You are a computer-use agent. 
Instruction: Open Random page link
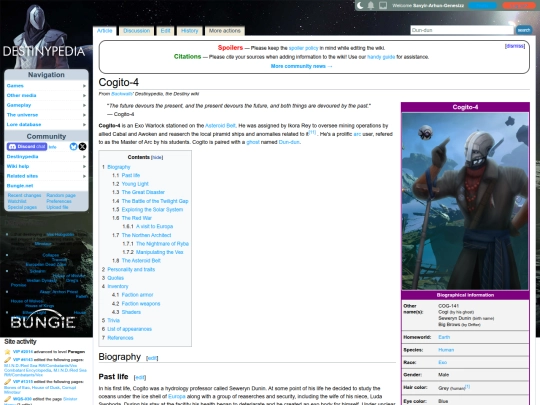click(61, 195)
